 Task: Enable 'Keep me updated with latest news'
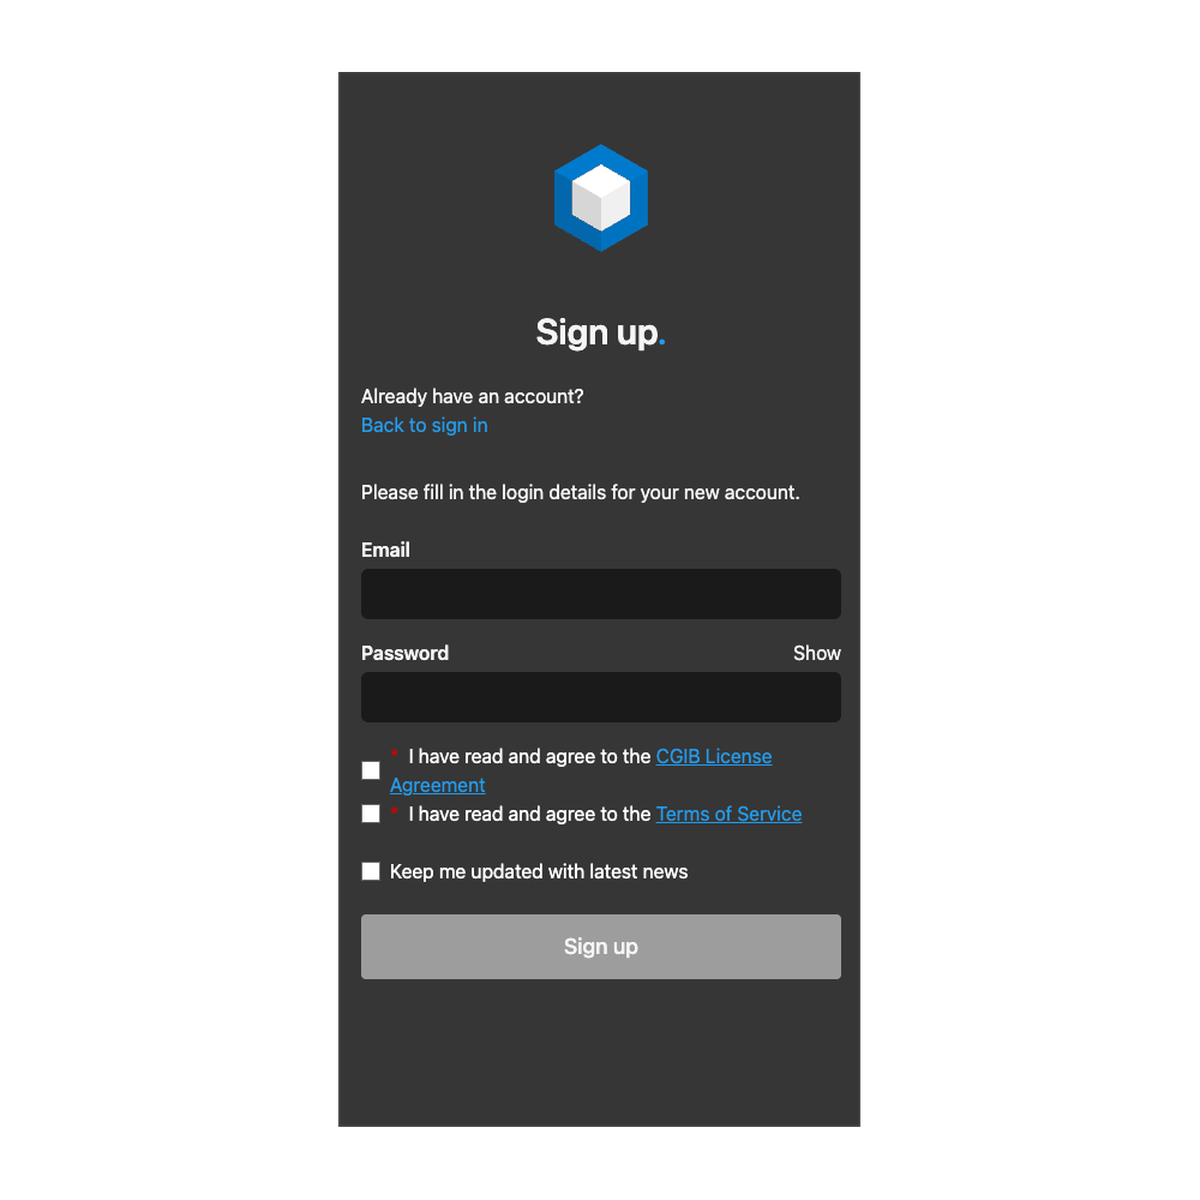tap(370, 871)
